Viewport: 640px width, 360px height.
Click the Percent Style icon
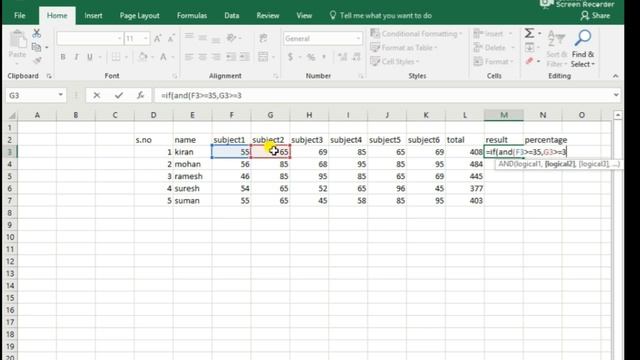(311, 57)
